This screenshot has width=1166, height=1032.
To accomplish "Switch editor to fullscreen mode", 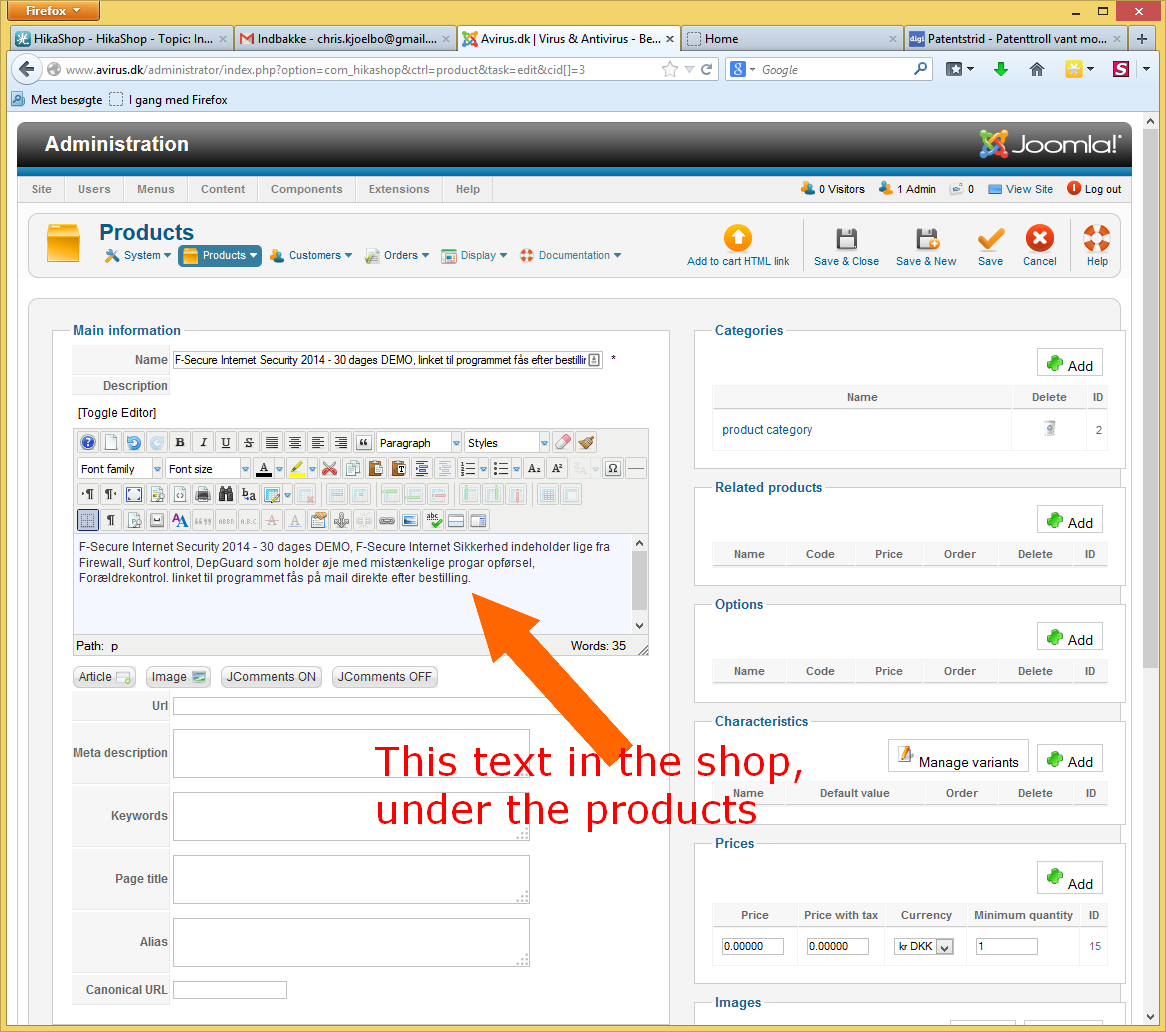I will 134,495.
